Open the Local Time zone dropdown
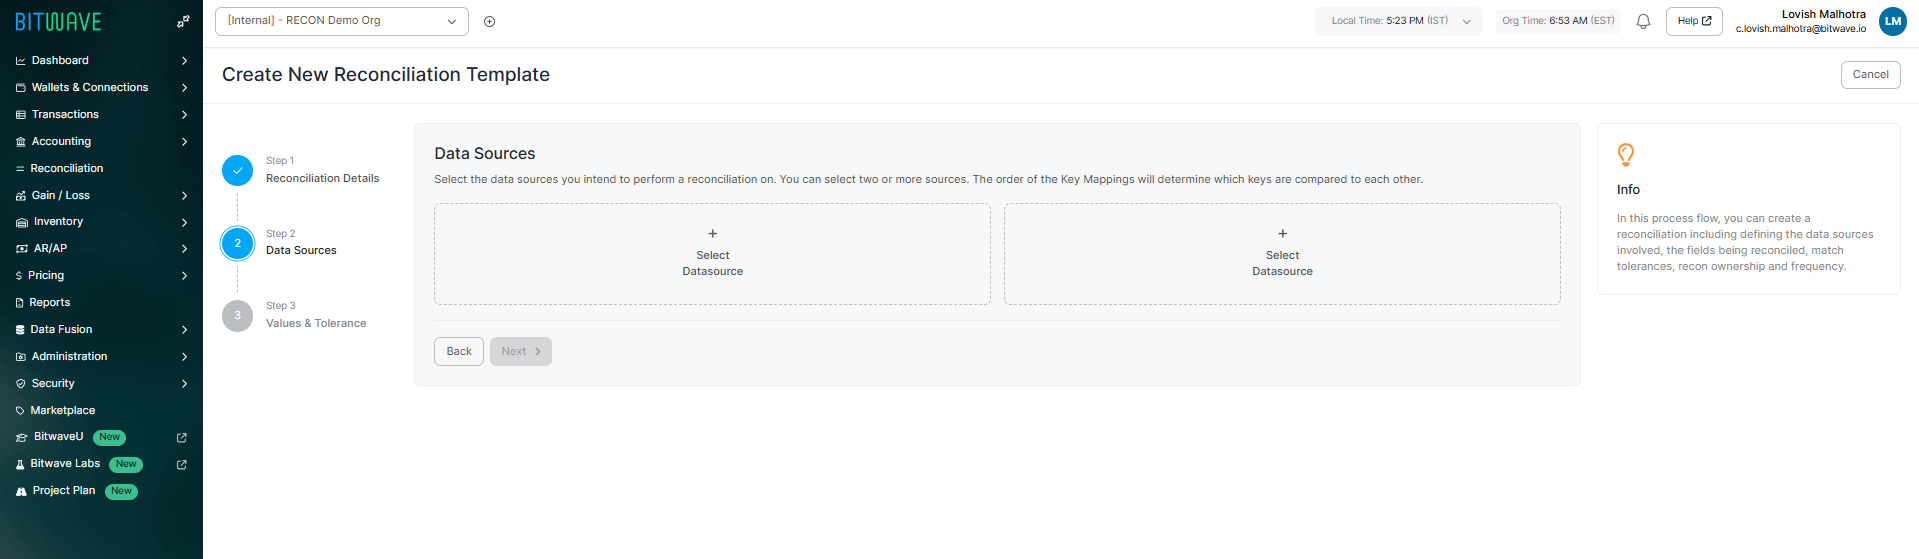This screenshot has height=559, width=1919. [1398, 21]
